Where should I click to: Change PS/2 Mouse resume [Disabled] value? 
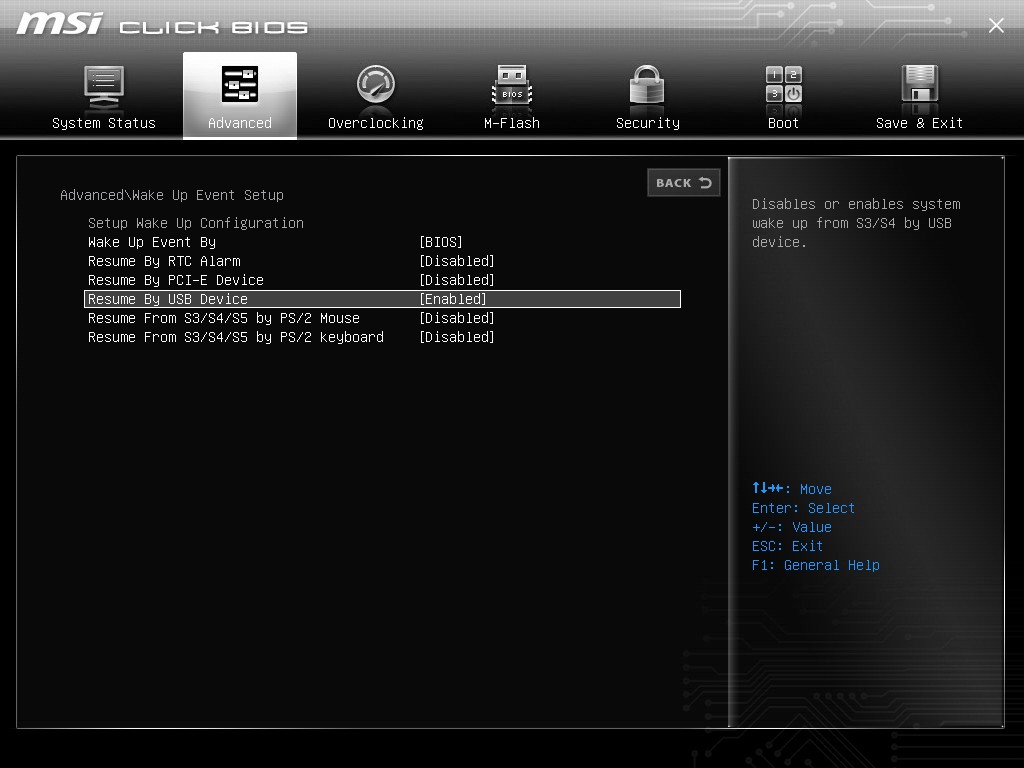456,318
